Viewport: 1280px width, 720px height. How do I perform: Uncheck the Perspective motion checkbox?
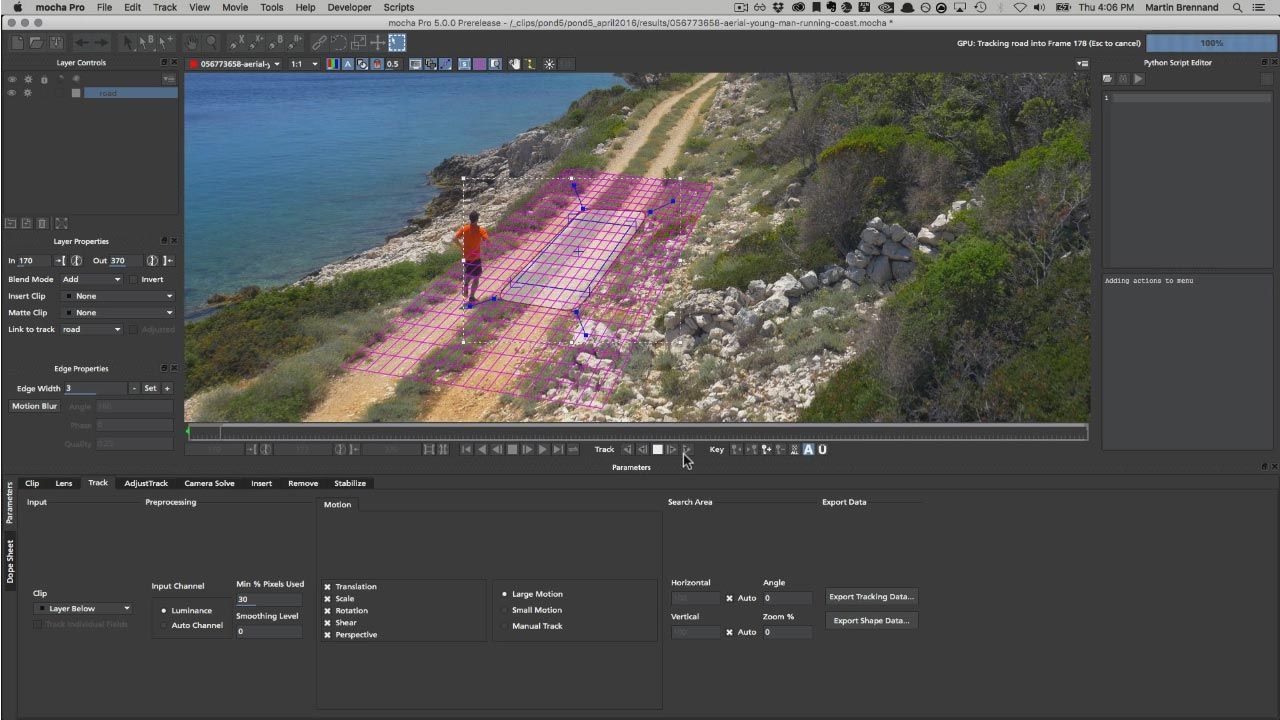[x=327, y=635]
